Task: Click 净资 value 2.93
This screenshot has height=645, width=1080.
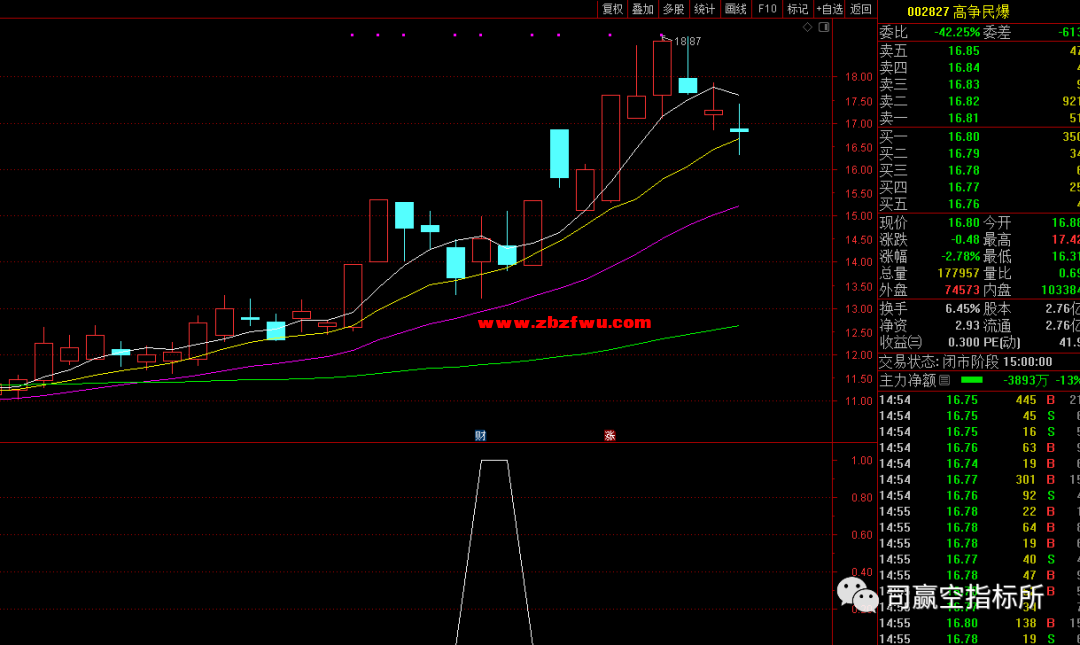Action: (967, 325)
